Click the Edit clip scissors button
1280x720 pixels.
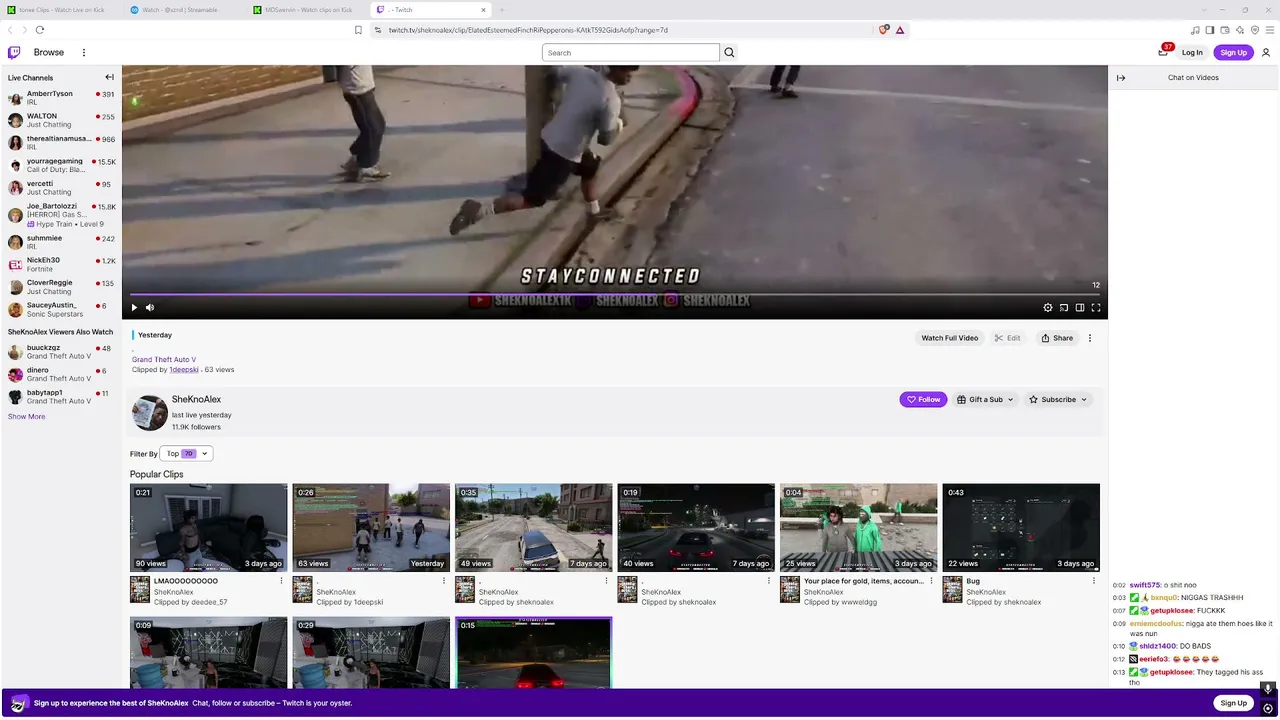click(1007, 338)
